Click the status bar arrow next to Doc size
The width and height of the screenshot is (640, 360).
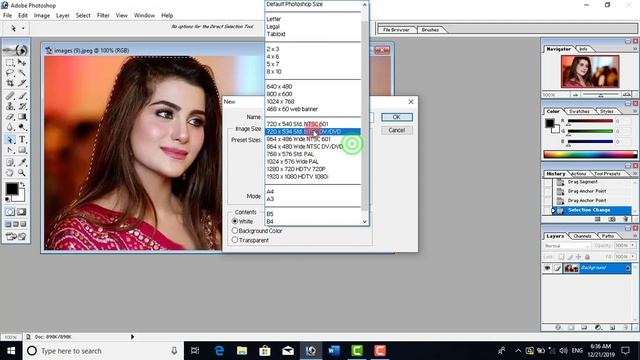click(x=132, y=337)
